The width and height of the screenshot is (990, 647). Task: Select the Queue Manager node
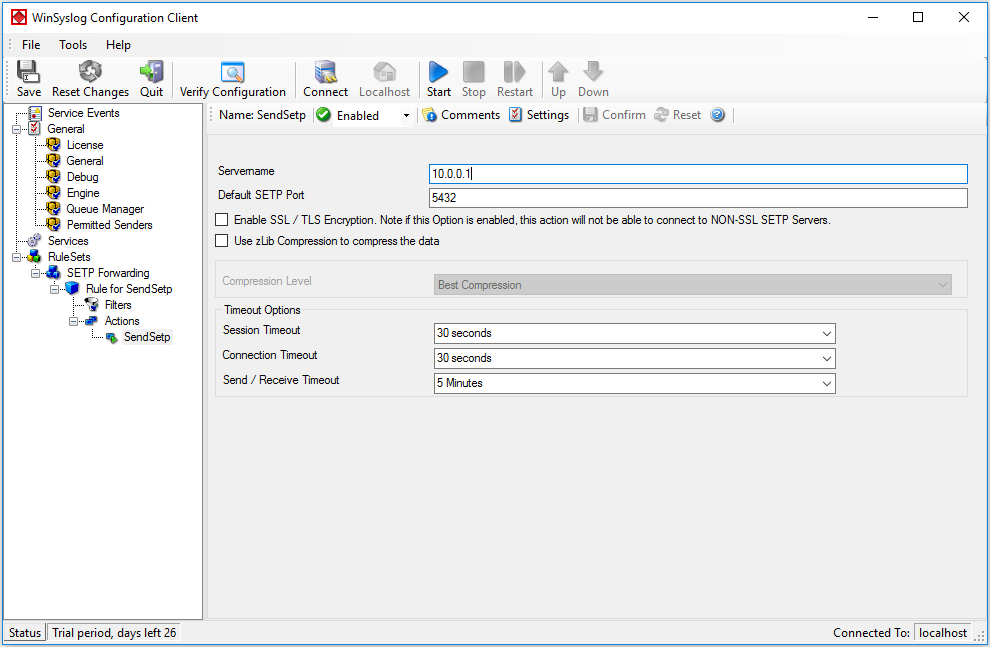click(105, 209)
